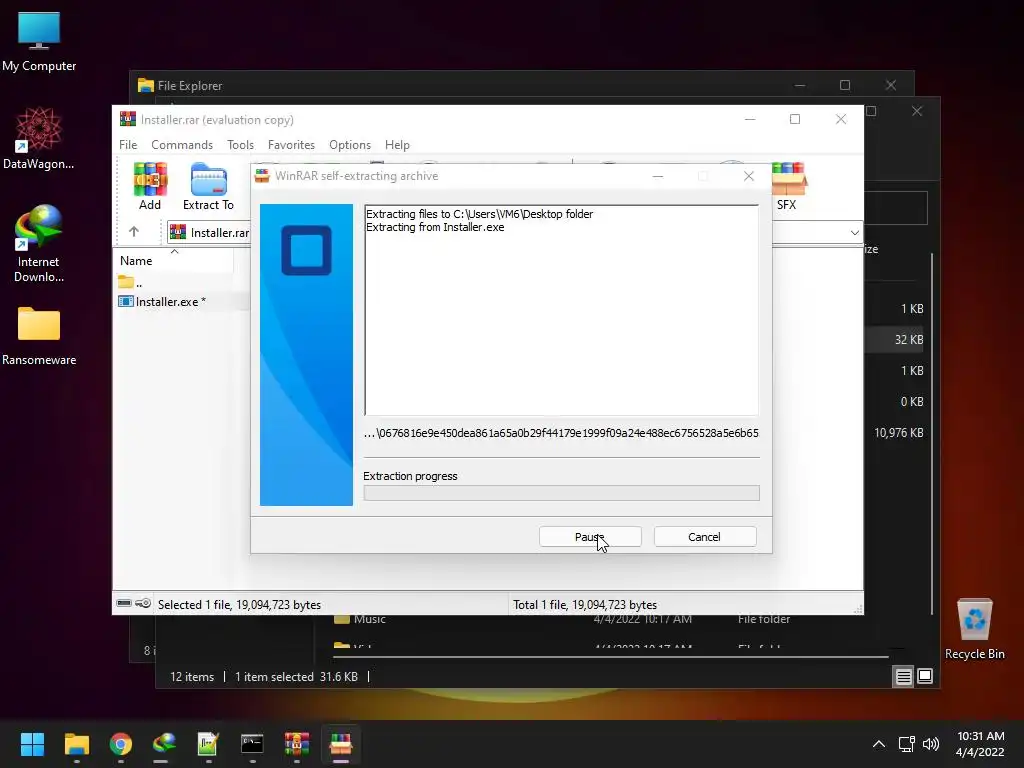Go up one level with the up arrow
The width and height of the screenshot is (1024, 768).
pyautogui.click(x=134, y=232)
